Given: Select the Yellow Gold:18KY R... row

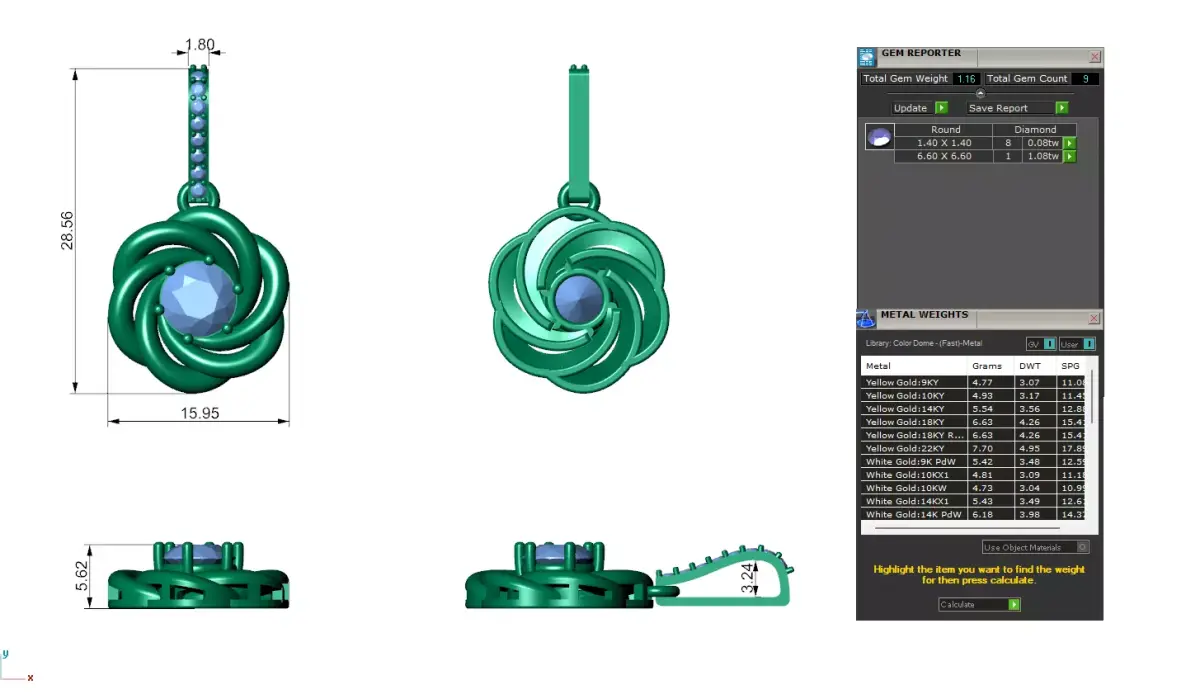Looking at the screenshot, I should click(974, 435).
